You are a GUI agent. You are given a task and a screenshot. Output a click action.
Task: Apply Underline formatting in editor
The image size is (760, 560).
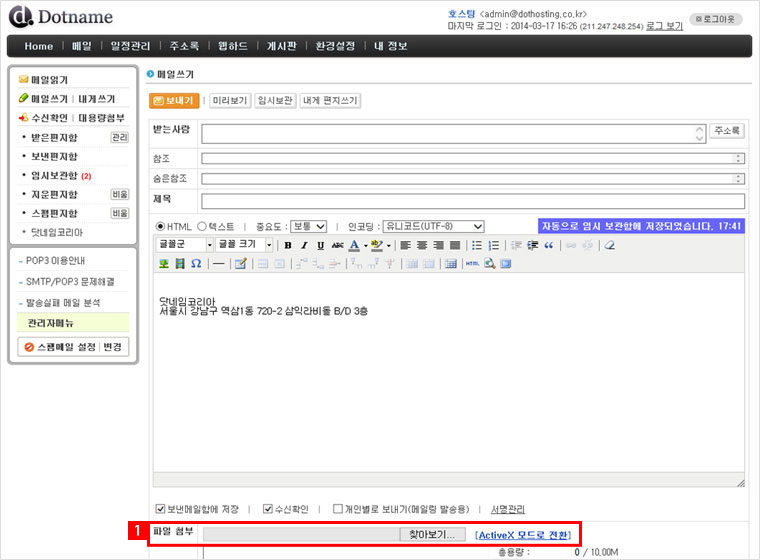click(320, 245)
